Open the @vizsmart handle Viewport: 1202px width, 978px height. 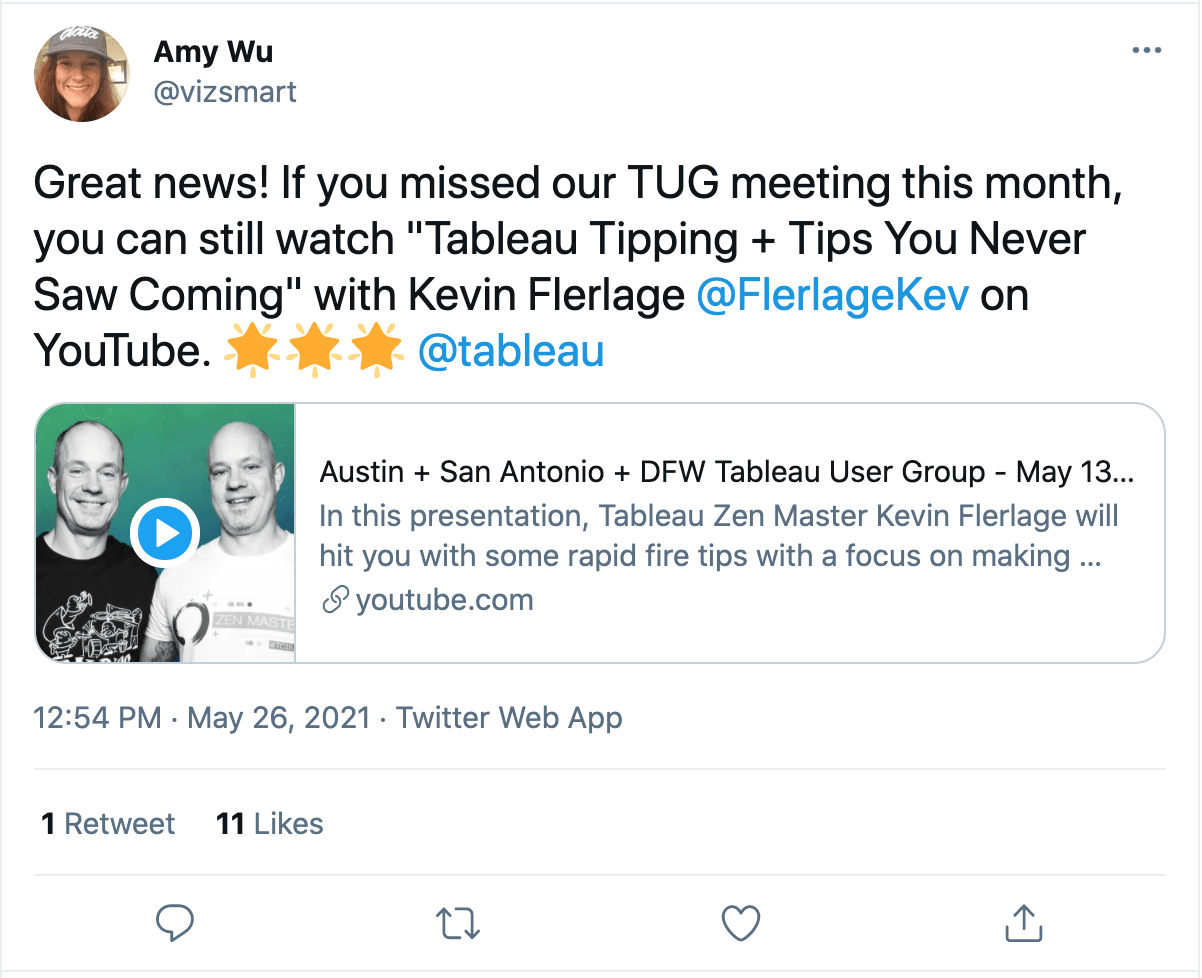(x=225, y=92)
